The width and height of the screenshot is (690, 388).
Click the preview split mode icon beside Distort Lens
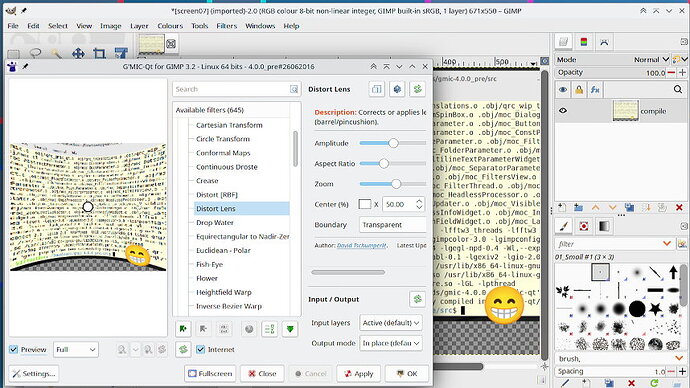(376, 89)
